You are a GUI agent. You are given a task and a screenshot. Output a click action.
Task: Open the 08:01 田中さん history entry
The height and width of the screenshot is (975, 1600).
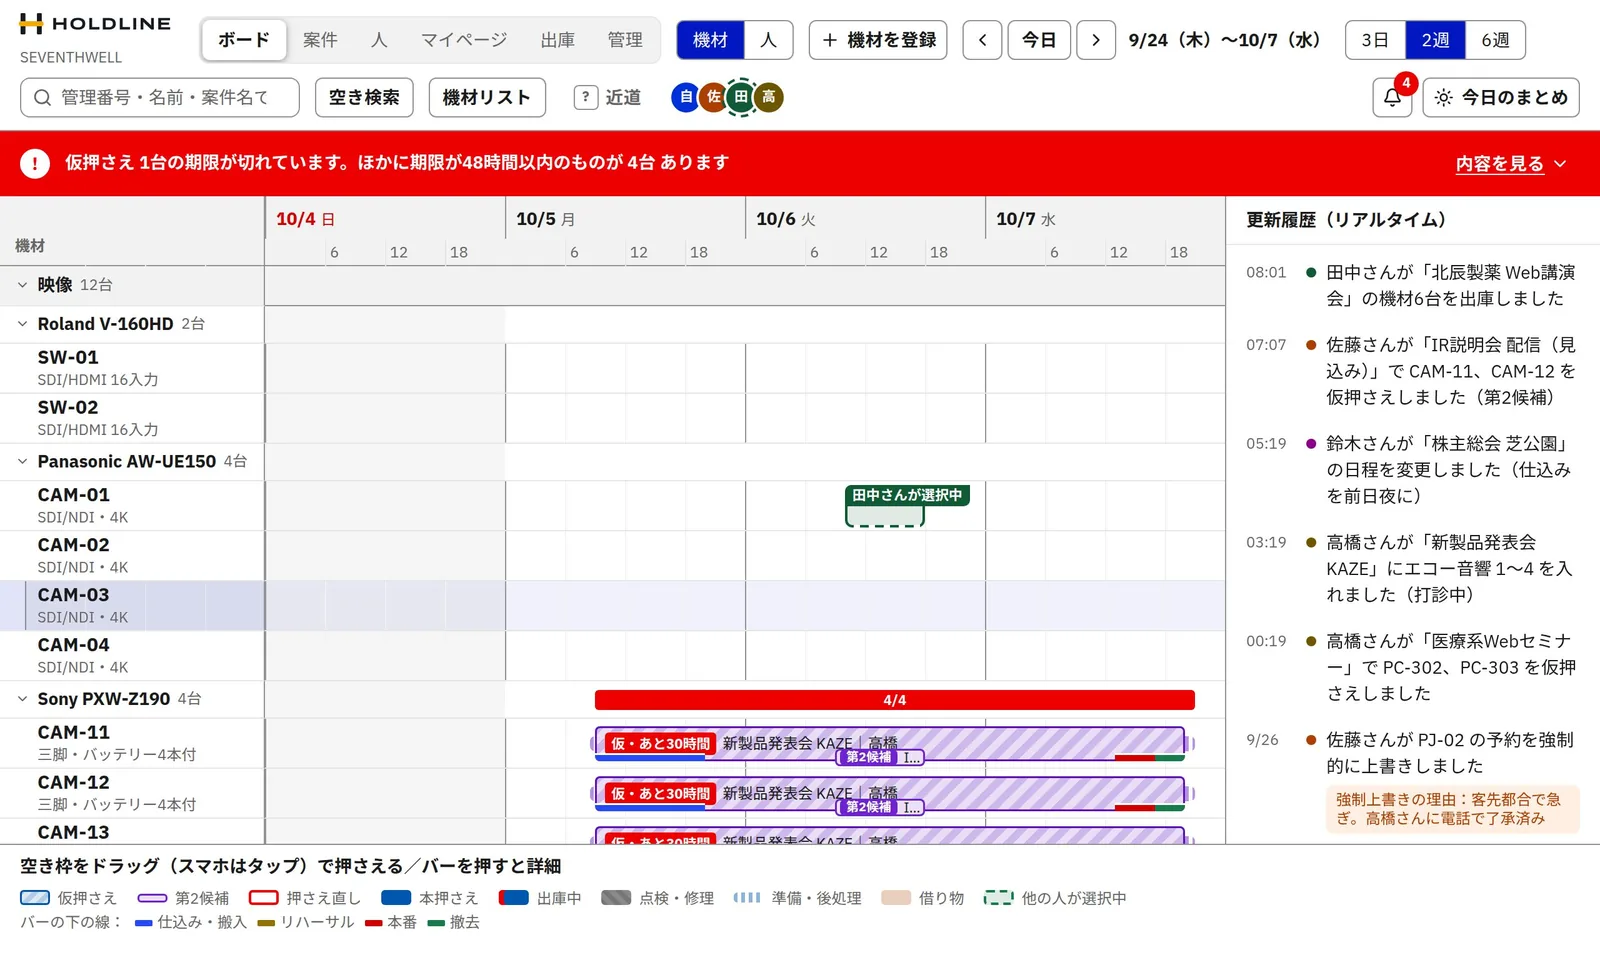point(1412,285)
